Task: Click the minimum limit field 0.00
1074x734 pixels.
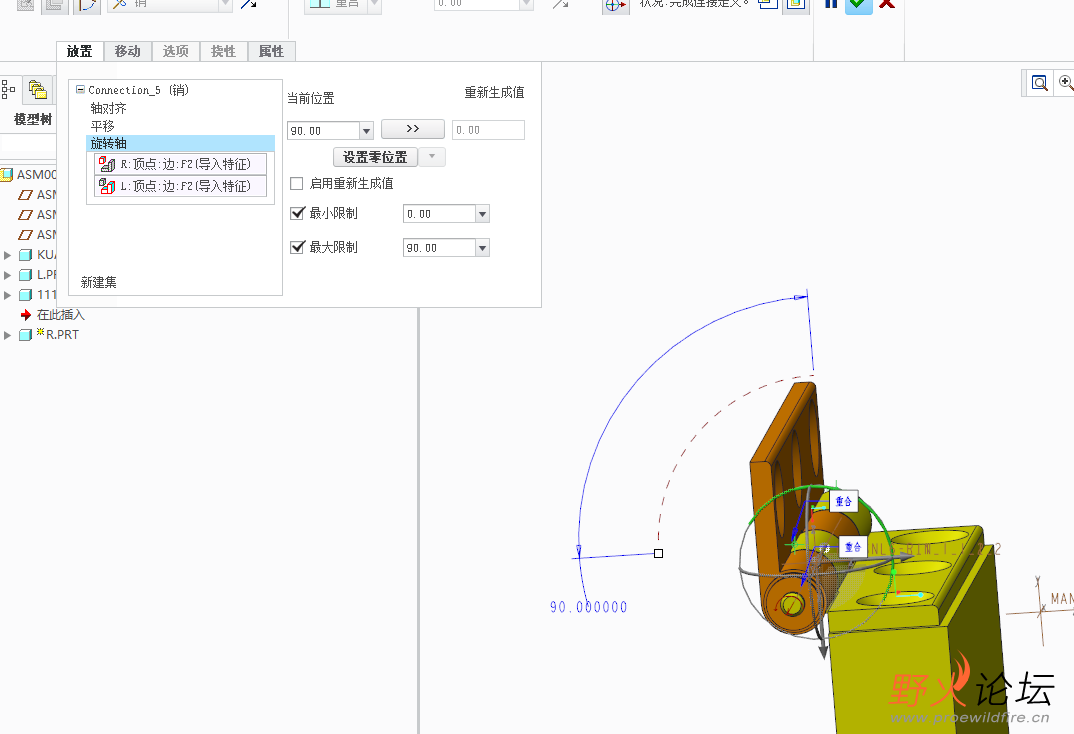Action: click(x=440, y=214)
